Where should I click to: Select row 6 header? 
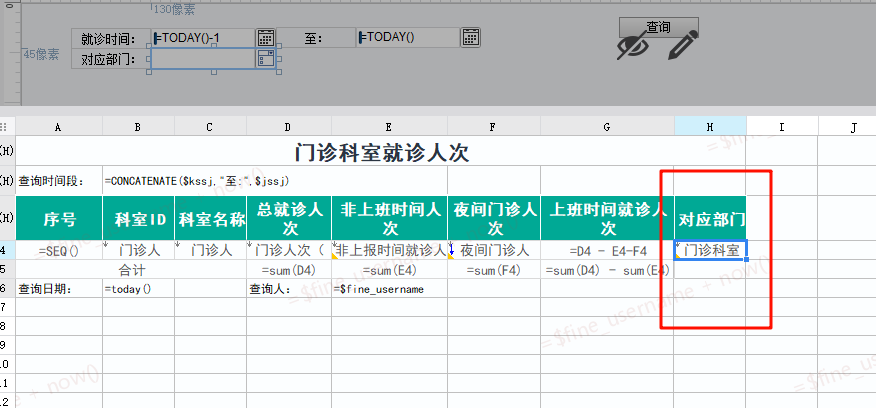7,288
